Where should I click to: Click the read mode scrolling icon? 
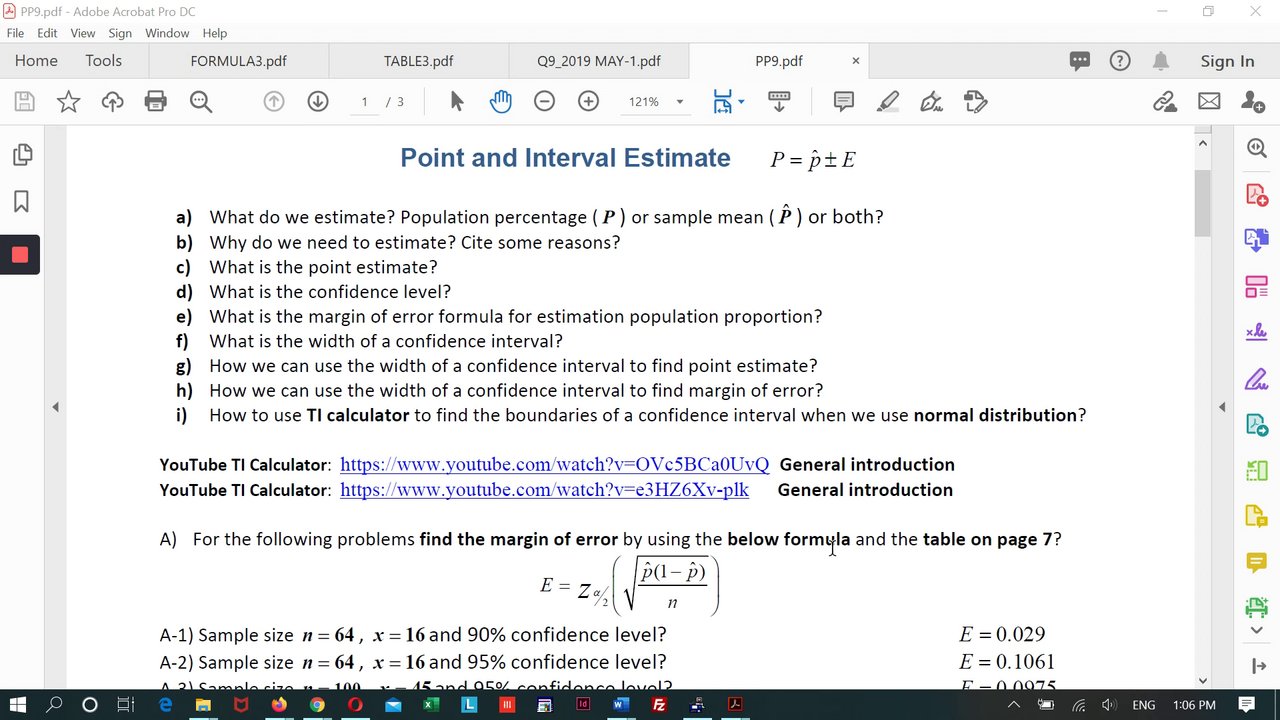779,101
